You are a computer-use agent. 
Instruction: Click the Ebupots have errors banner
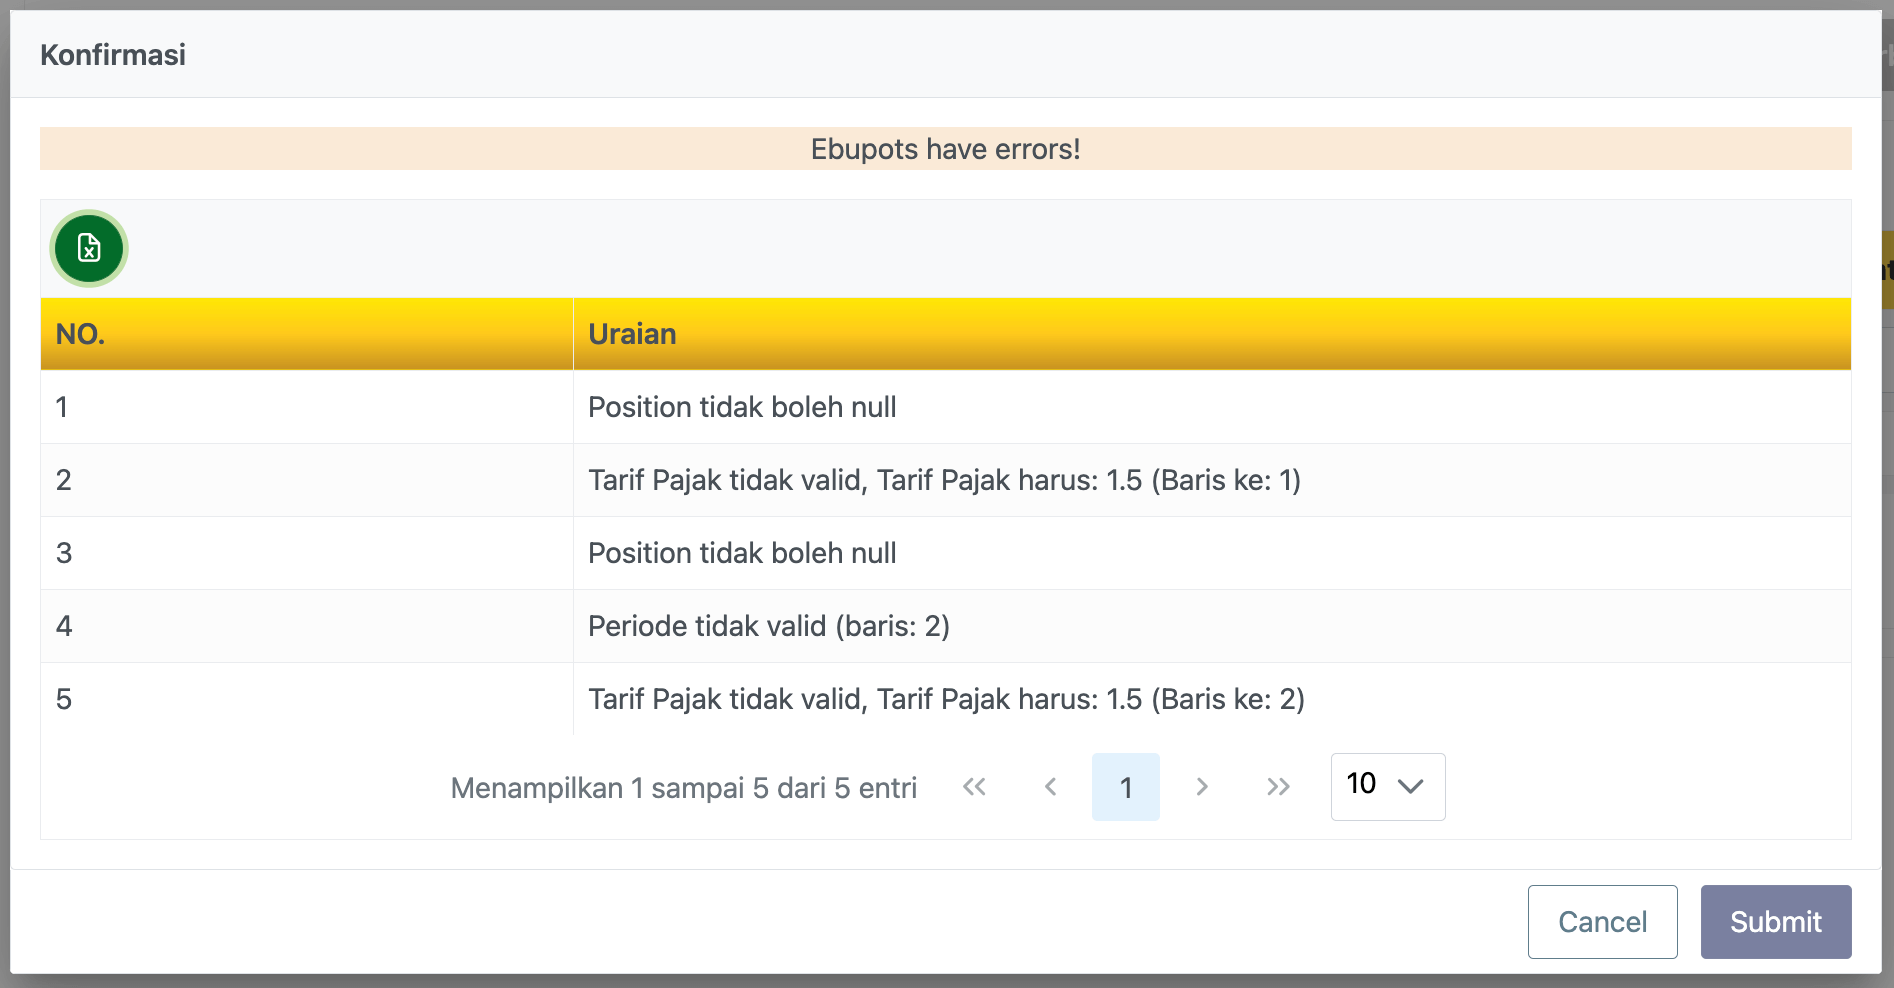946,148
